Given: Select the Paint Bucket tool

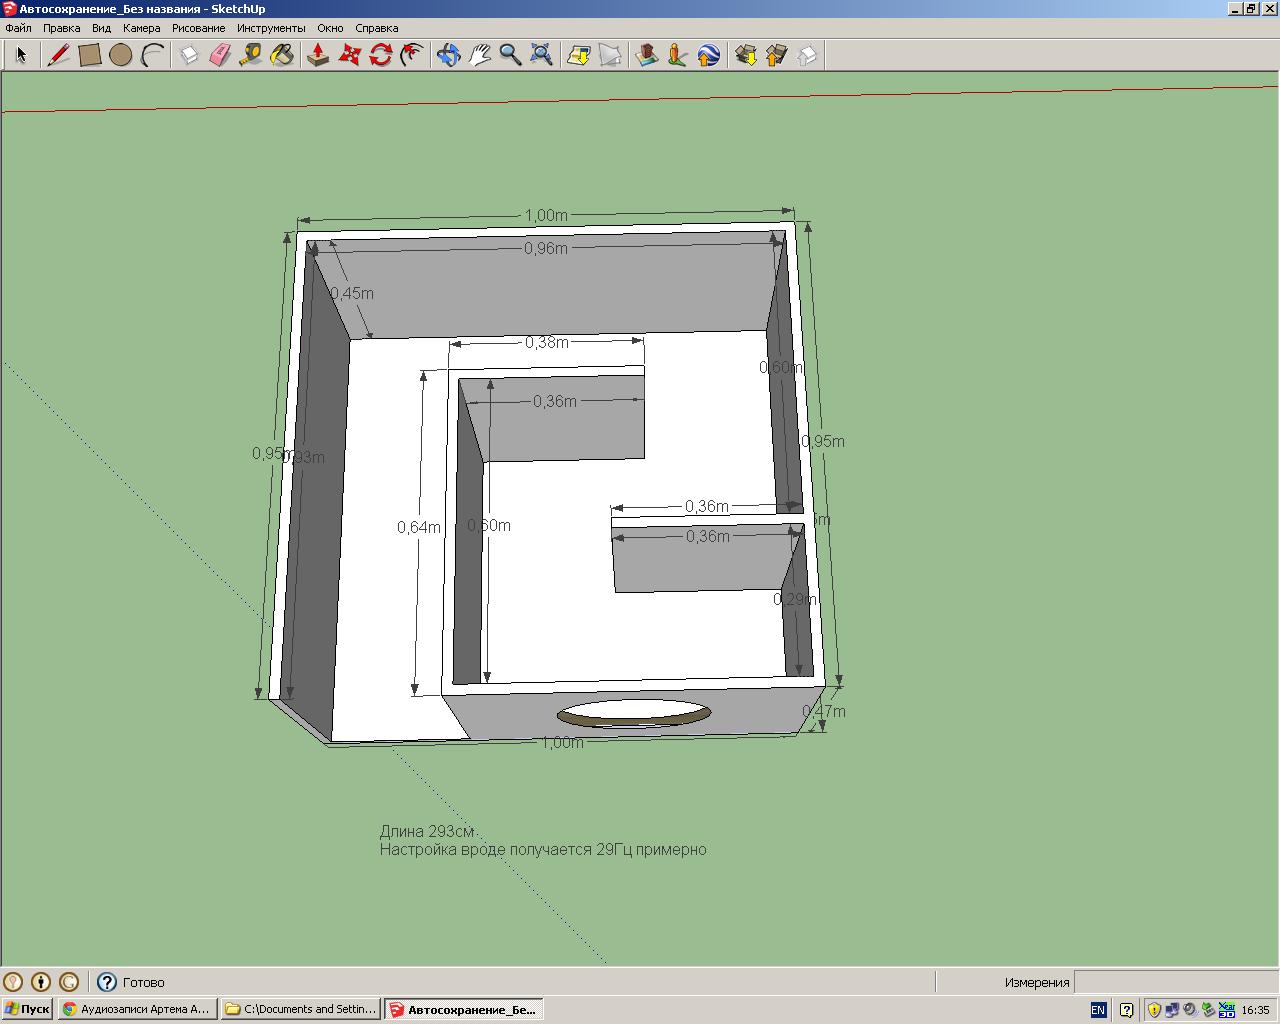Looking at the screenshot, I should tap(282, 55).
